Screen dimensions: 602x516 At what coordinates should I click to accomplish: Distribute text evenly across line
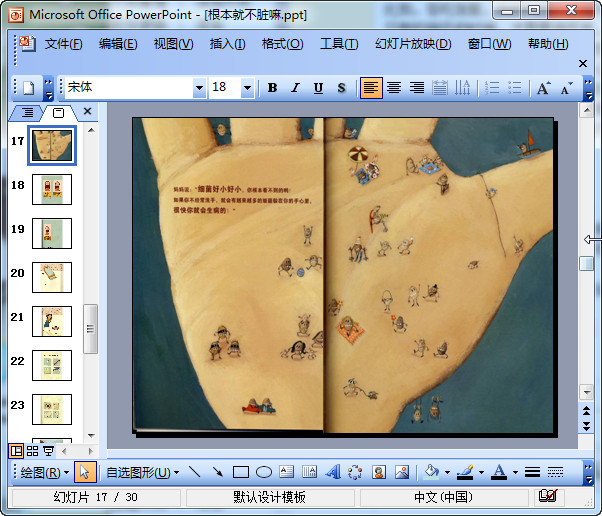440,88
